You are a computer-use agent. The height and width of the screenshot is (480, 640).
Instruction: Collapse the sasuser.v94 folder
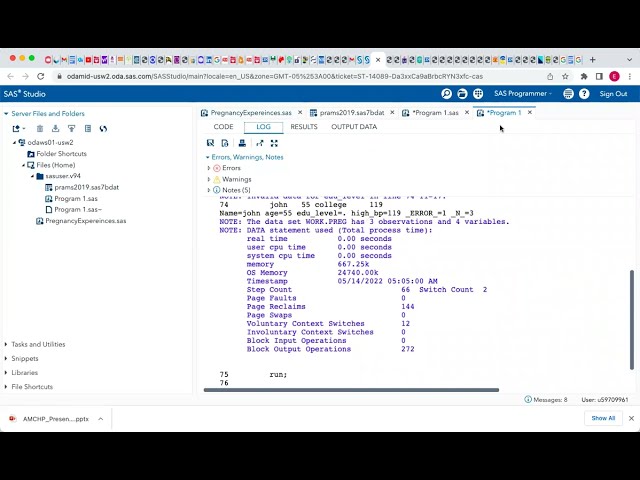tap(32, 176)
